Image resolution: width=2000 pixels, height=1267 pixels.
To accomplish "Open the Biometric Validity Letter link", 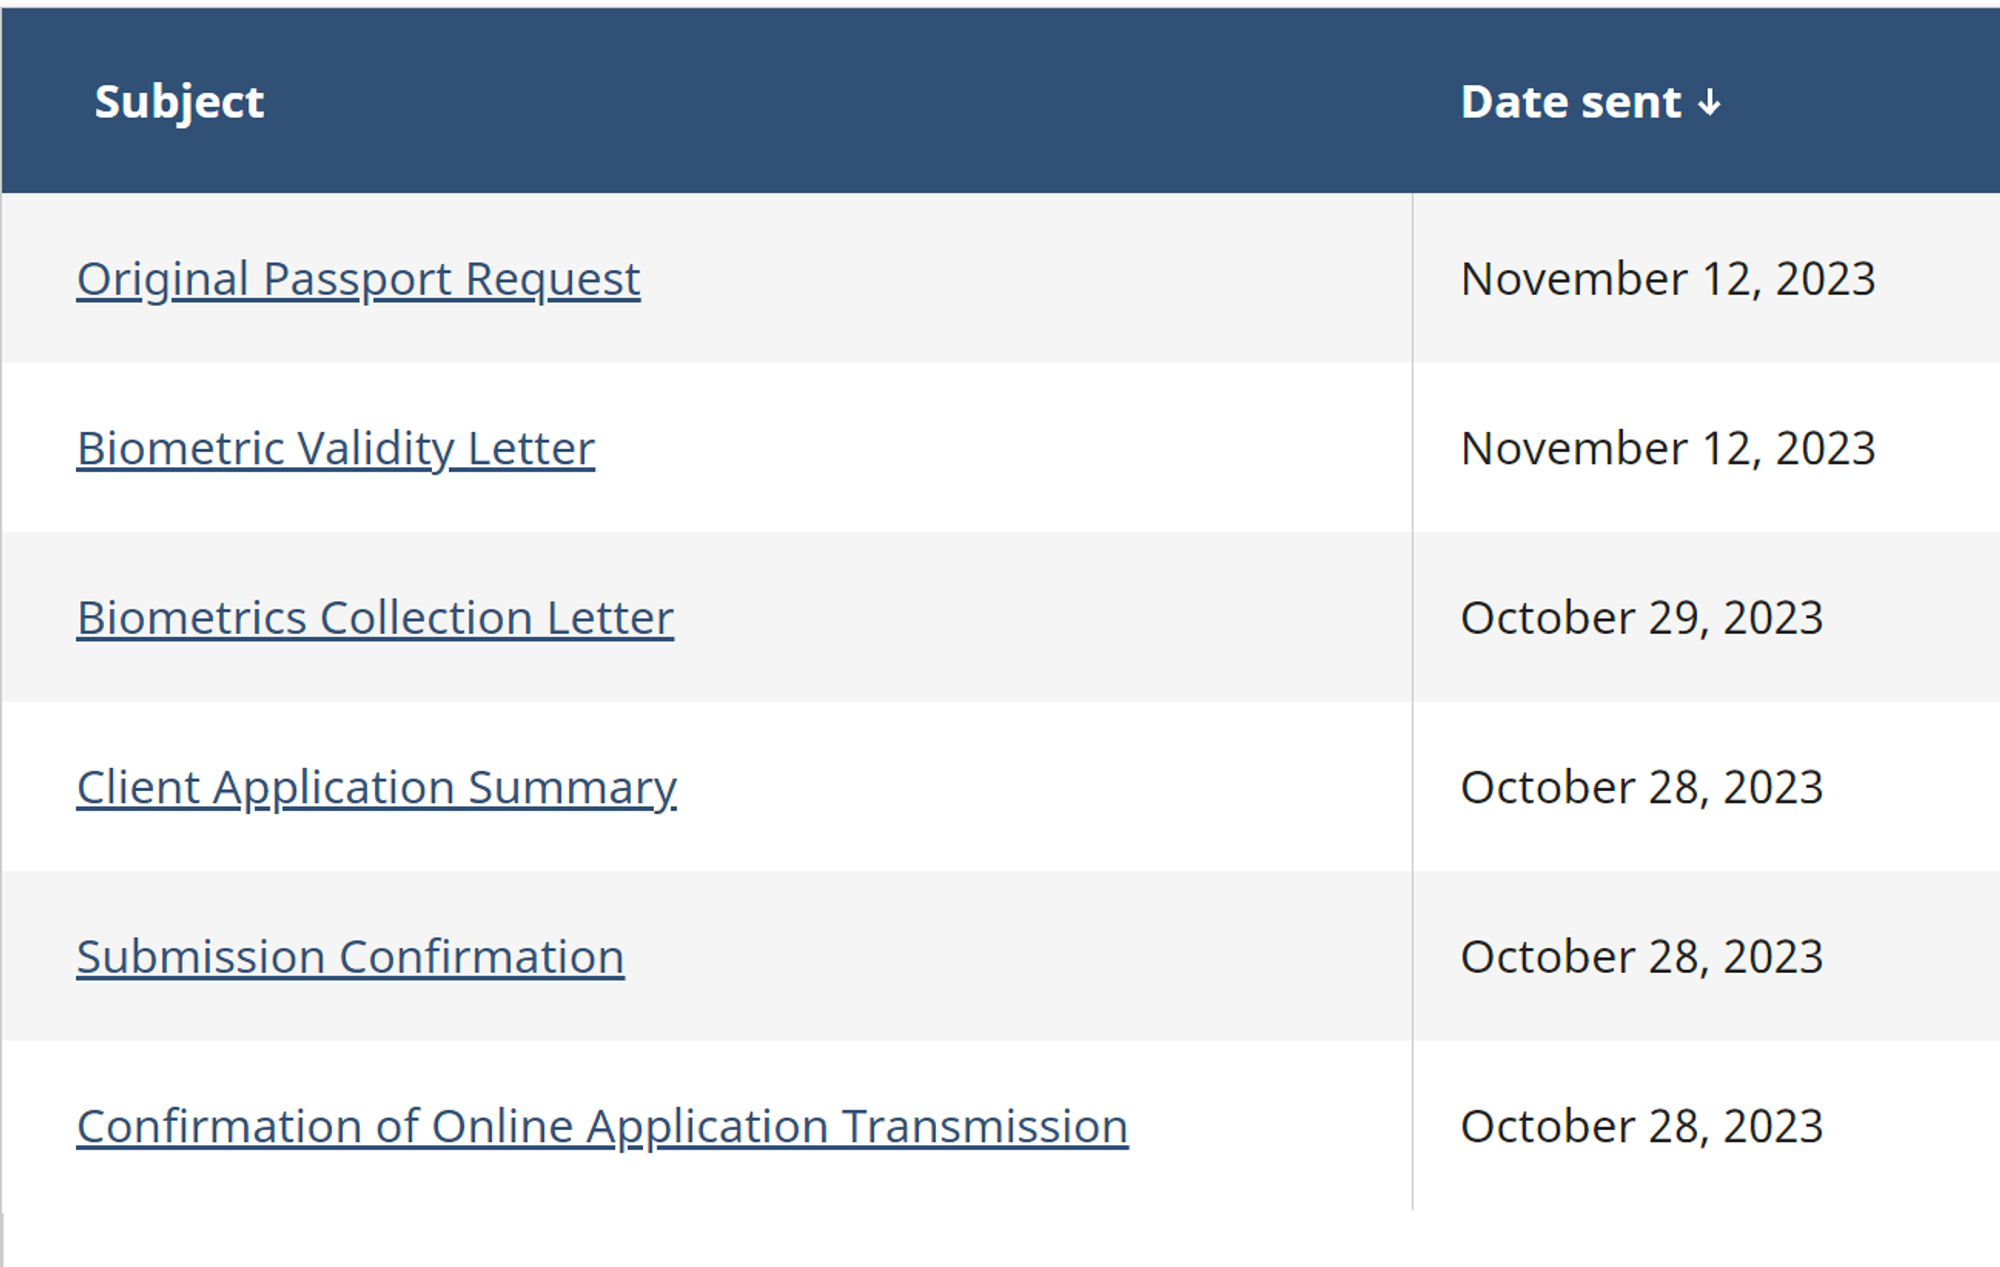I will [x=335, y=449].
